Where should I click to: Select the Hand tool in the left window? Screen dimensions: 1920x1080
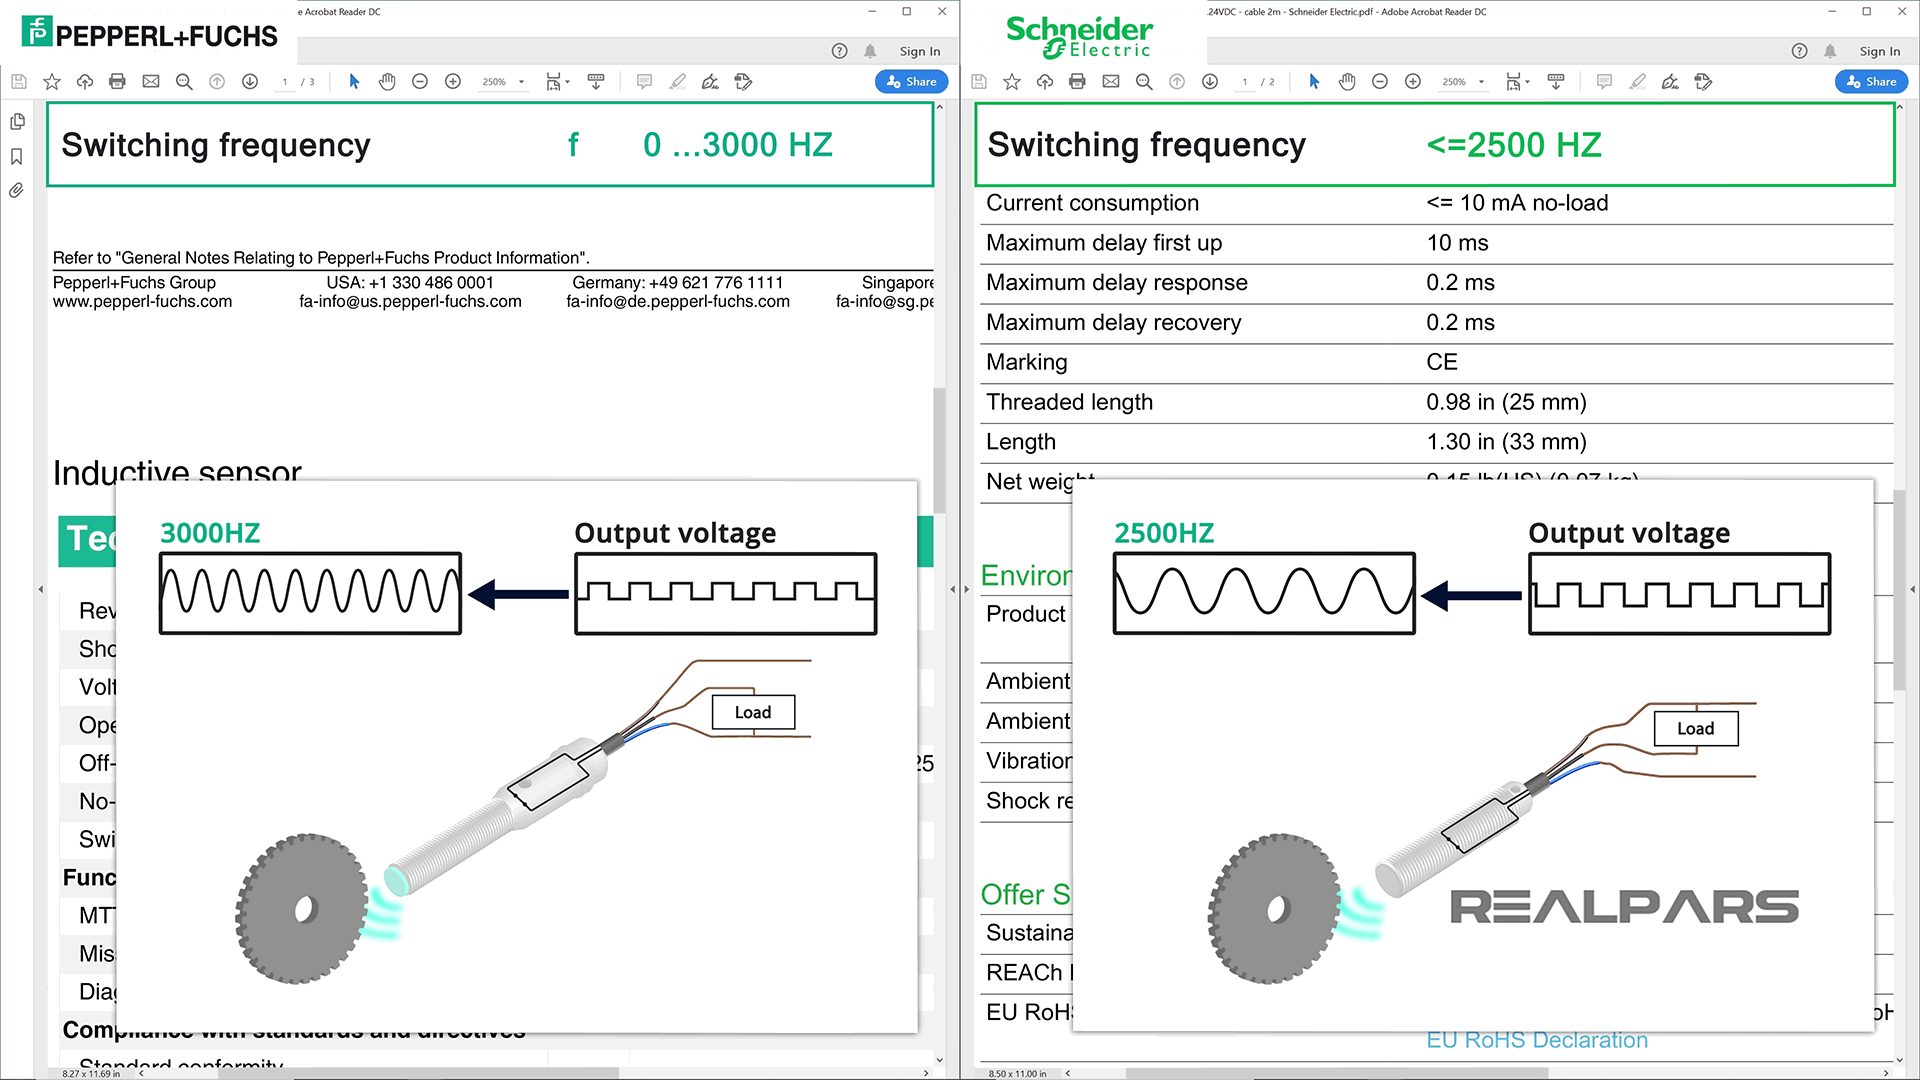(x=387, y=81)
